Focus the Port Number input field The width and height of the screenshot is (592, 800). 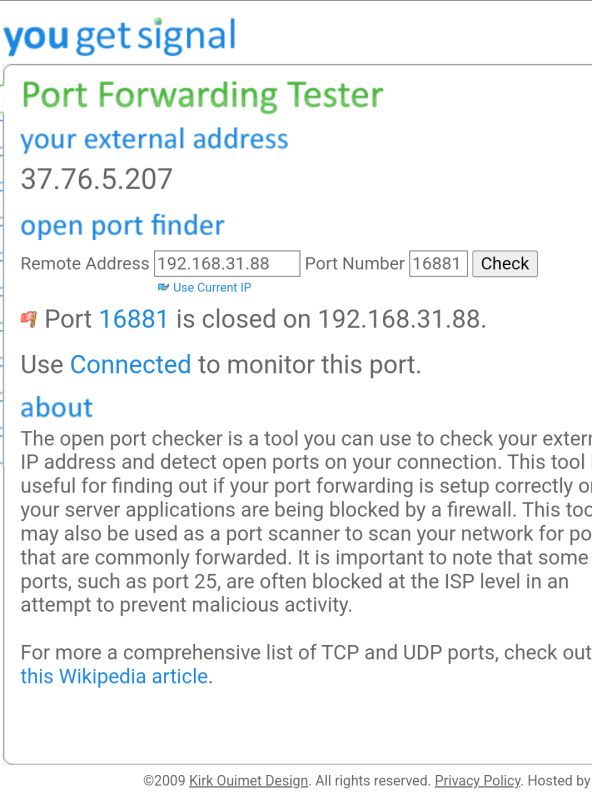tap(438, 263)
